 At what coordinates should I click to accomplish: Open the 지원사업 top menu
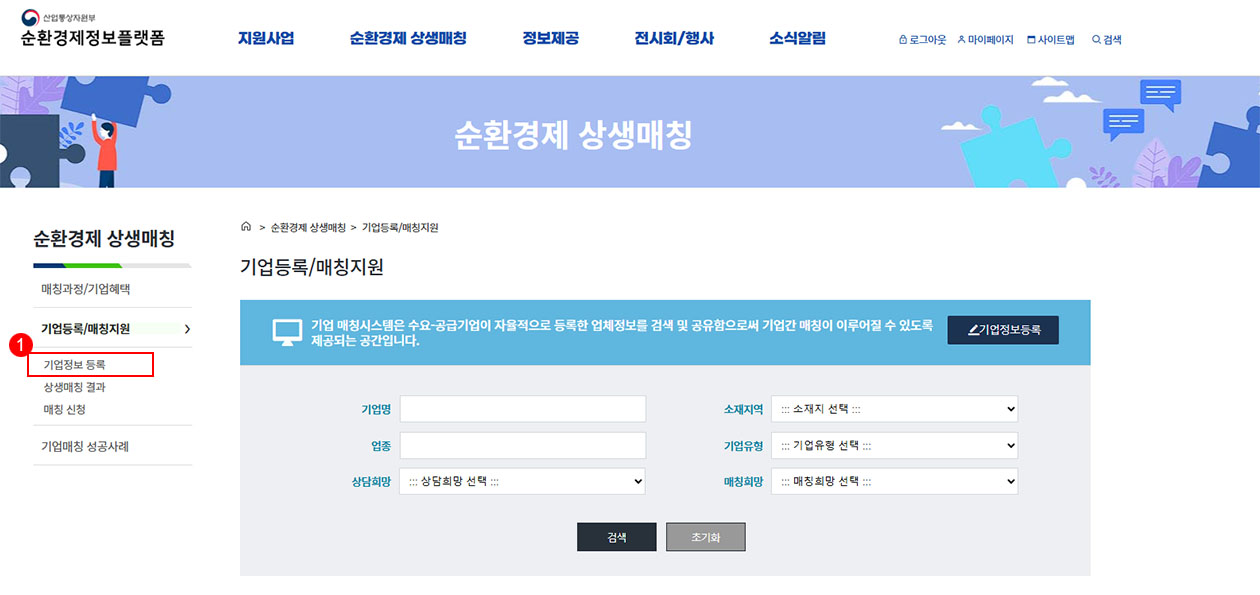(266, 39)
